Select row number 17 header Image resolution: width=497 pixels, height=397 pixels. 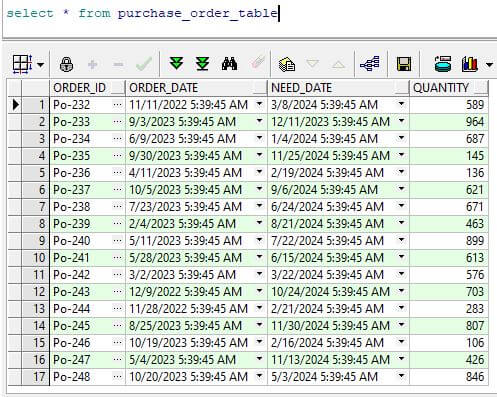coord(36,377)
